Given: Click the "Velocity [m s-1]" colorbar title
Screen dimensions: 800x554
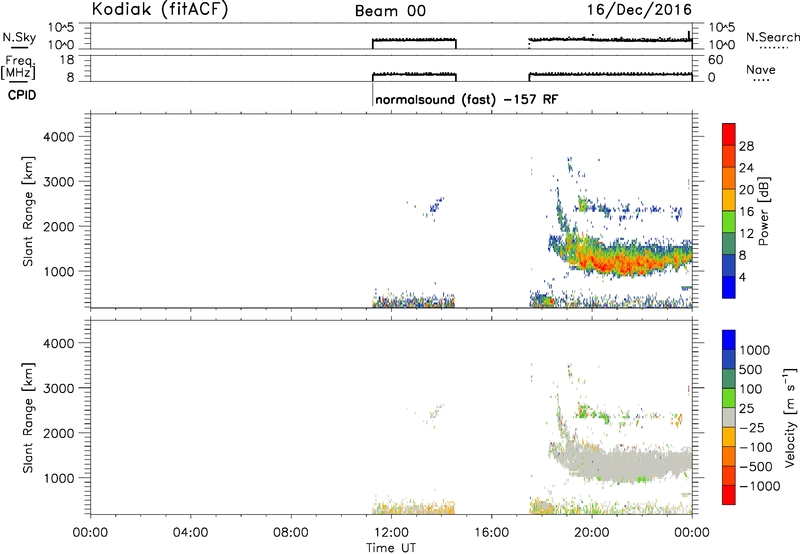Looking at the screenshot, I should [x=790, y=417].
